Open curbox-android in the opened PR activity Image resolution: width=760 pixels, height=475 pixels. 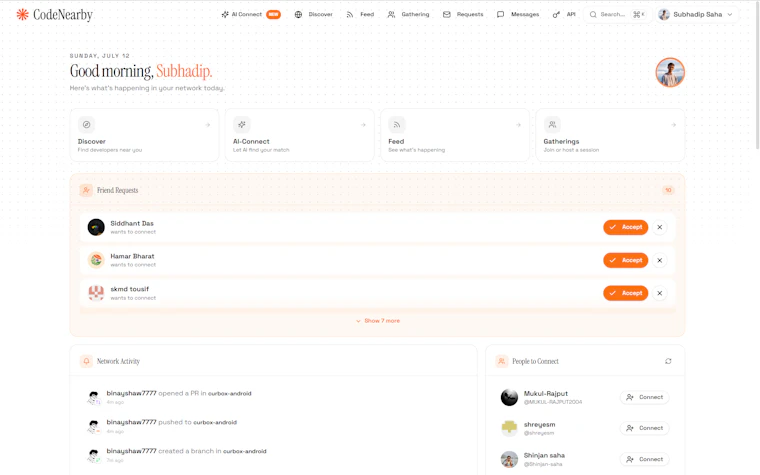point(230,394)
